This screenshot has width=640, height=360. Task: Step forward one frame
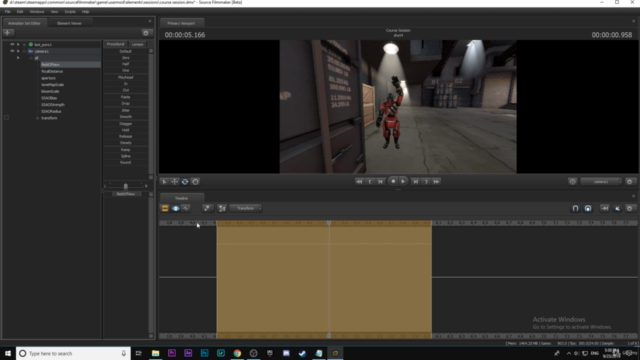416,182
